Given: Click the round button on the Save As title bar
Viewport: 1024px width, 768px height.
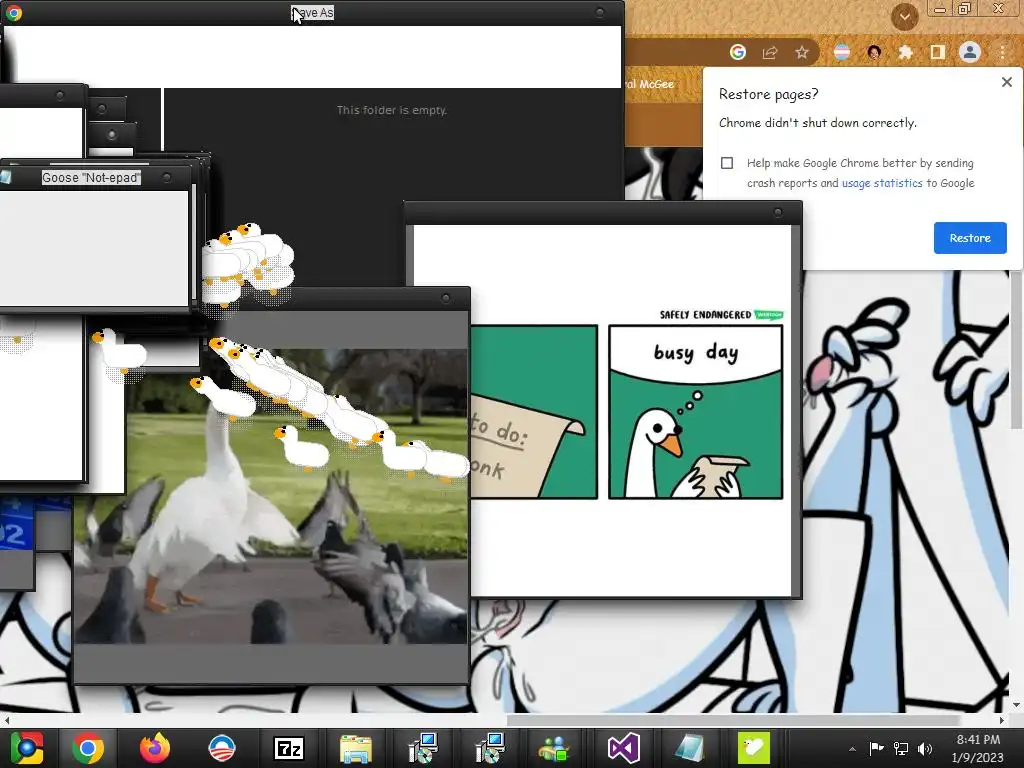Looking at the screenshot, I should tap(600, 12).
